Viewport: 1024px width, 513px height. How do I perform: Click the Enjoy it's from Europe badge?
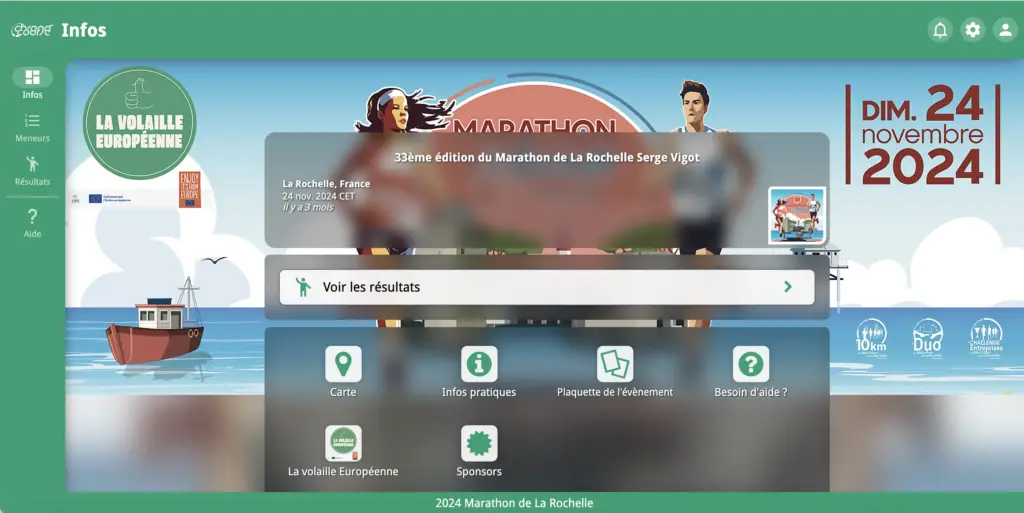point(189,190)
